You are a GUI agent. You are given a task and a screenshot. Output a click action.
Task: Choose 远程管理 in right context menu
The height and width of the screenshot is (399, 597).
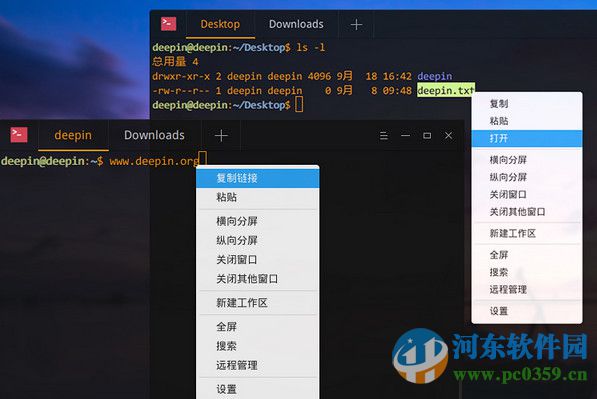(x=527, y=289)
